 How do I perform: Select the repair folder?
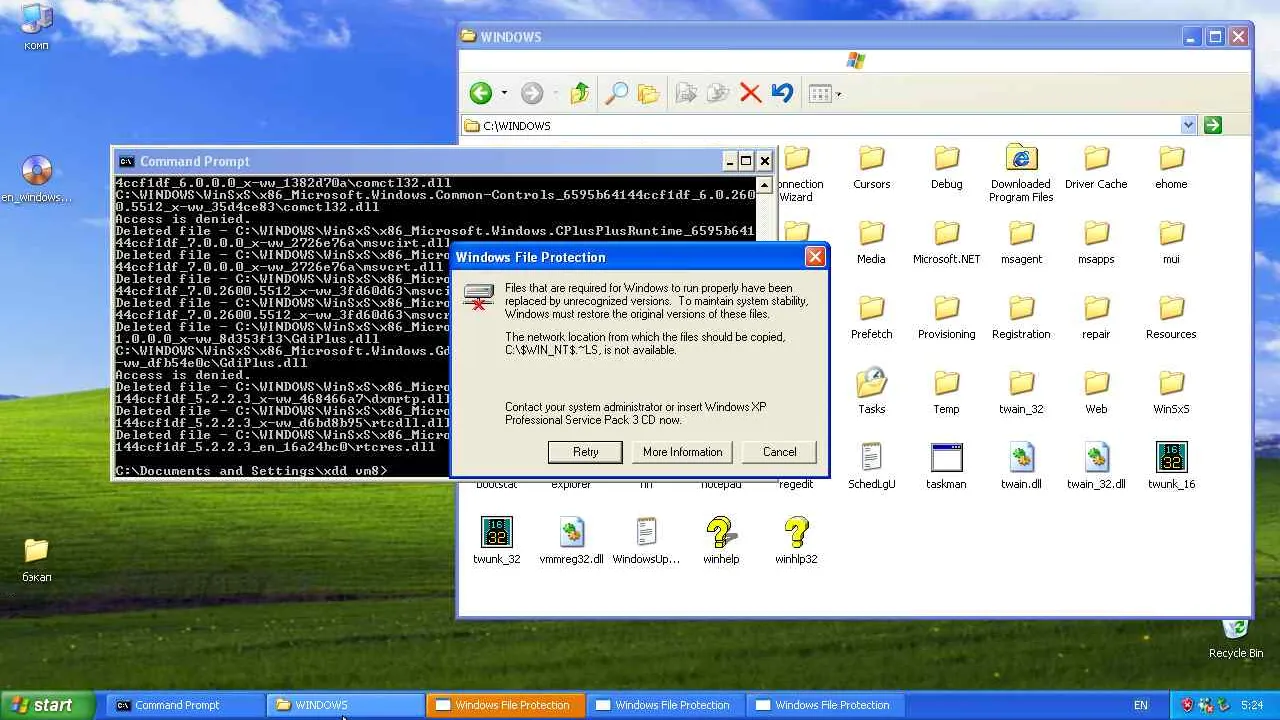pyautogui.click(x=1096, y=317)
